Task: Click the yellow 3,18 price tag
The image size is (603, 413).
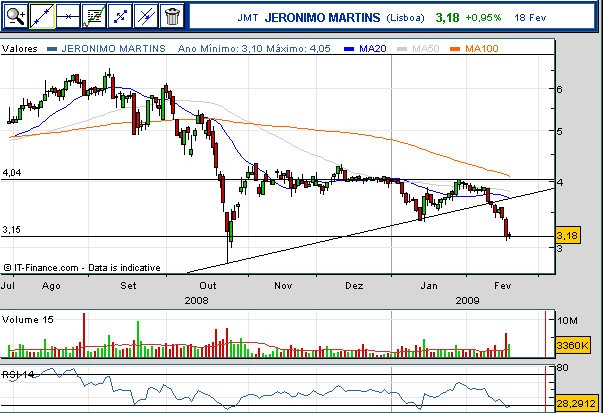Action: (568, 235)
